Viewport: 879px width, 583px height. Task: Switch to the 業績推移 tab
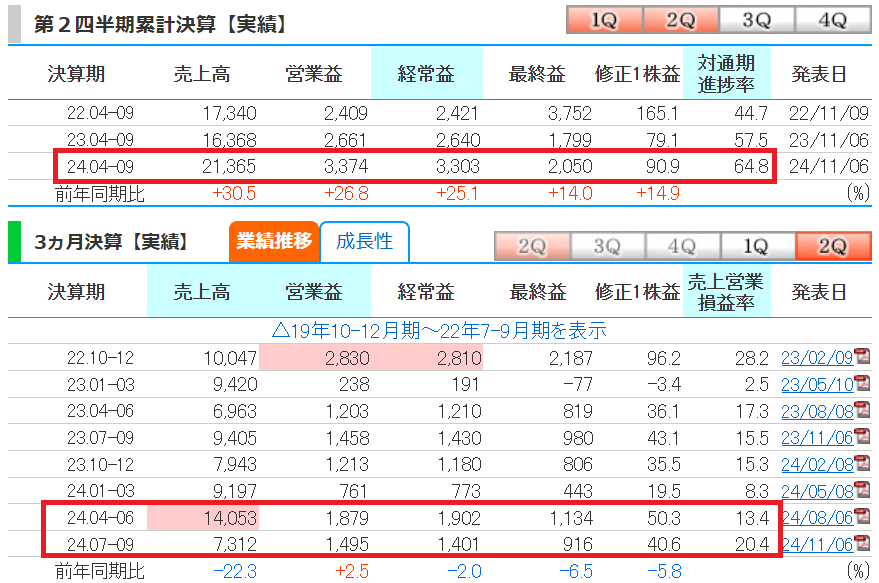coord(274,242)
